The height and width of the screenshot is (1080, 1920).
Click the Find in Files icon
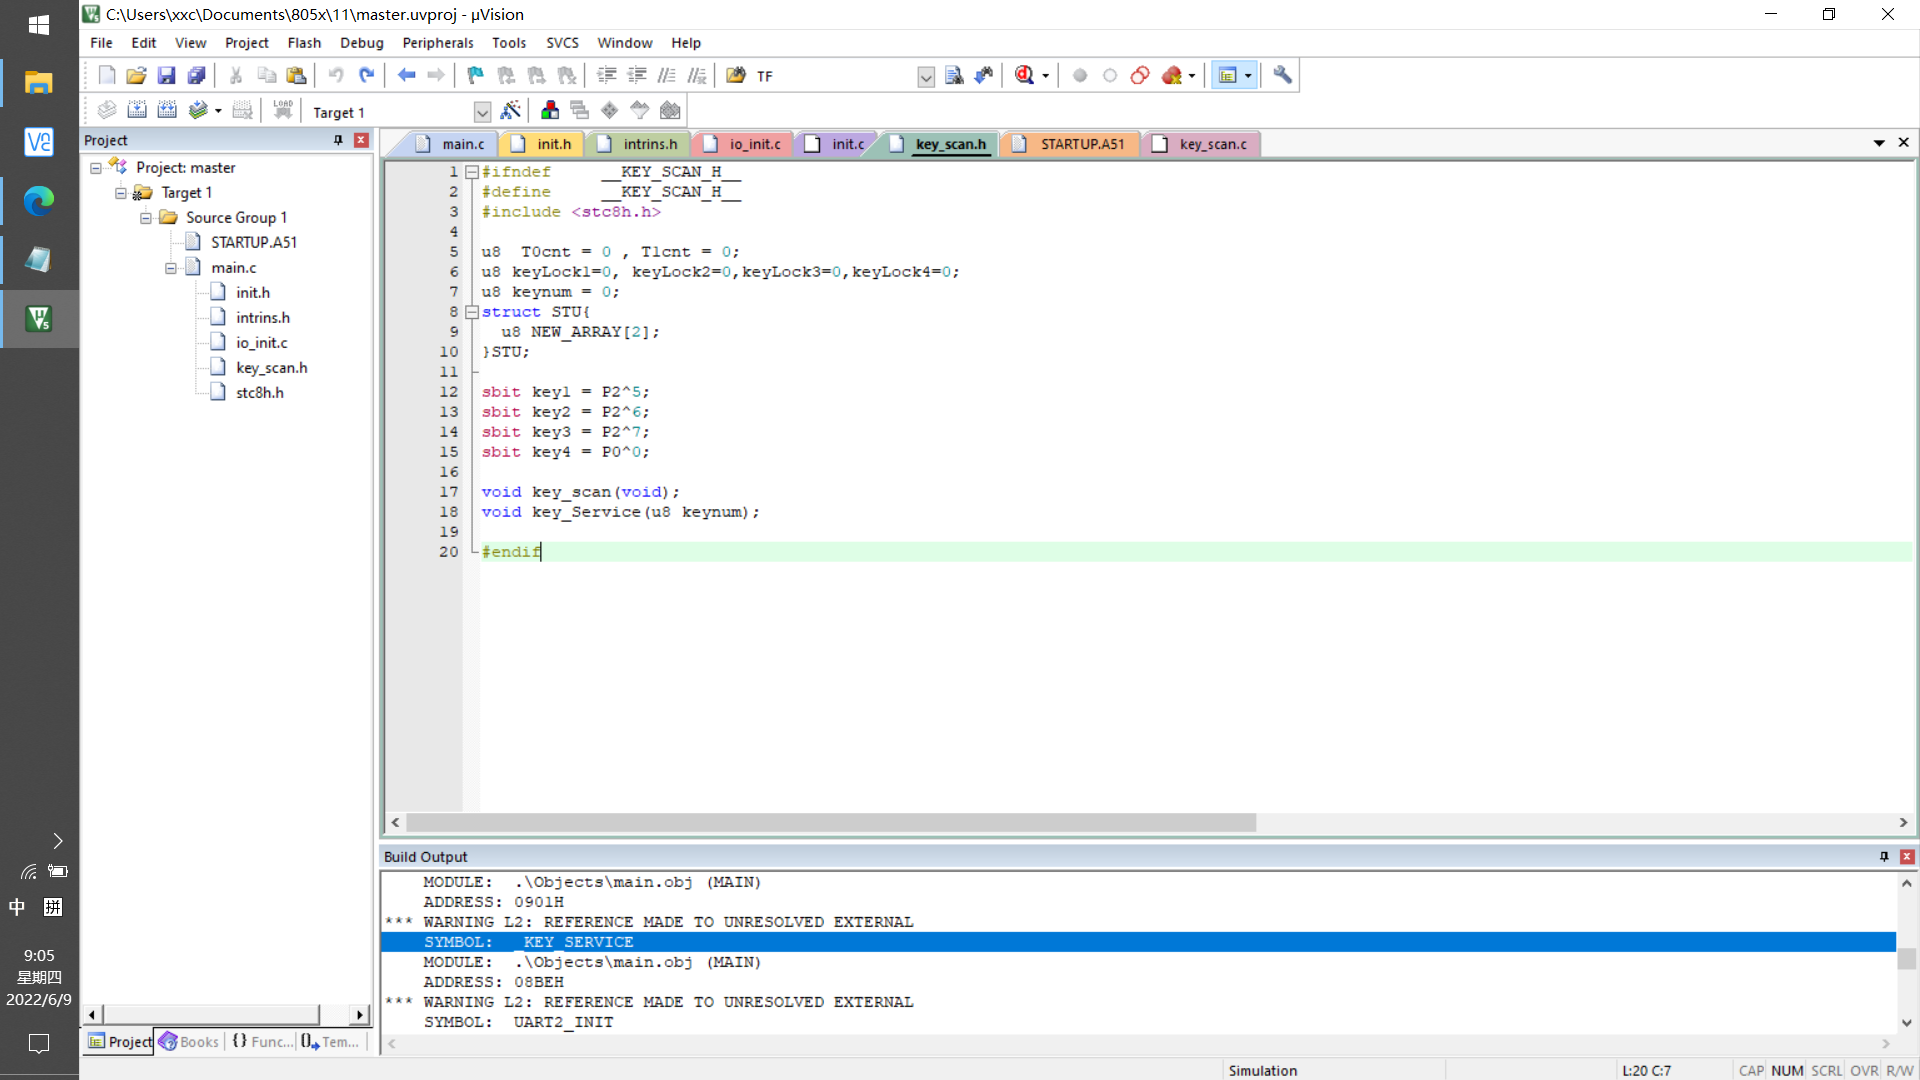click(x=736, y=75)
